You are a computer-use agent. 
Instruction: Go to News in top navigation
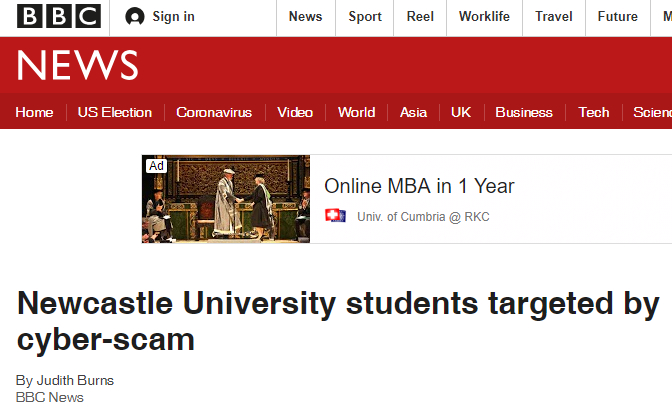(x=305, y=17)
